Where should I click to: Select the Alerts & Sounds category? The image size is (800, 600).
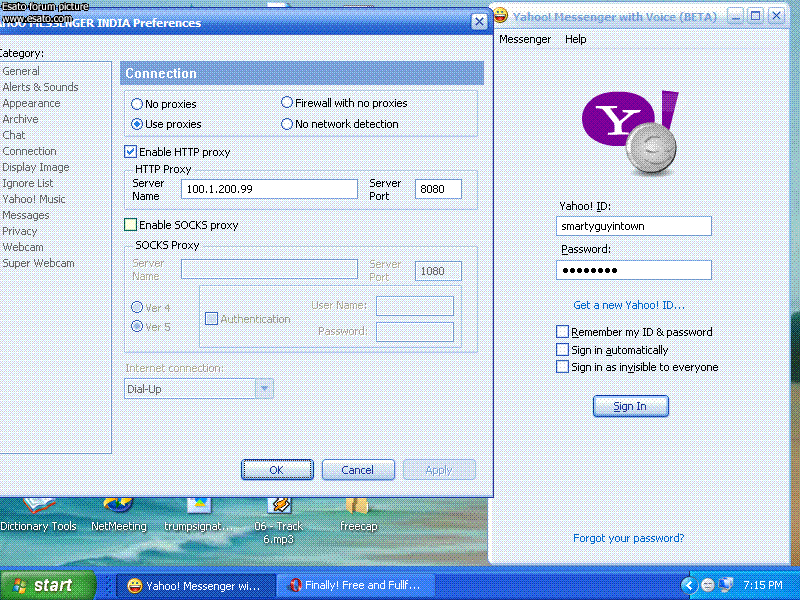[x=40, y=87]
